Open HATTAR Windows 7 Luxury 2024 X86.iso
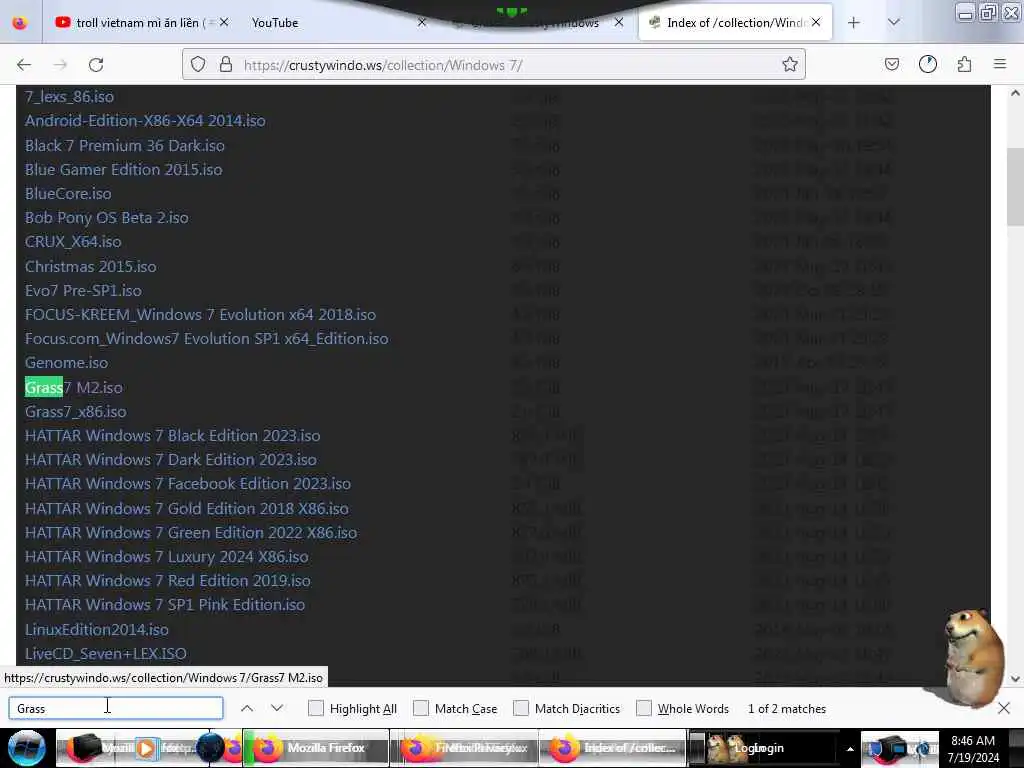Viewport: 1024px width, 768px height. [167, 557]
